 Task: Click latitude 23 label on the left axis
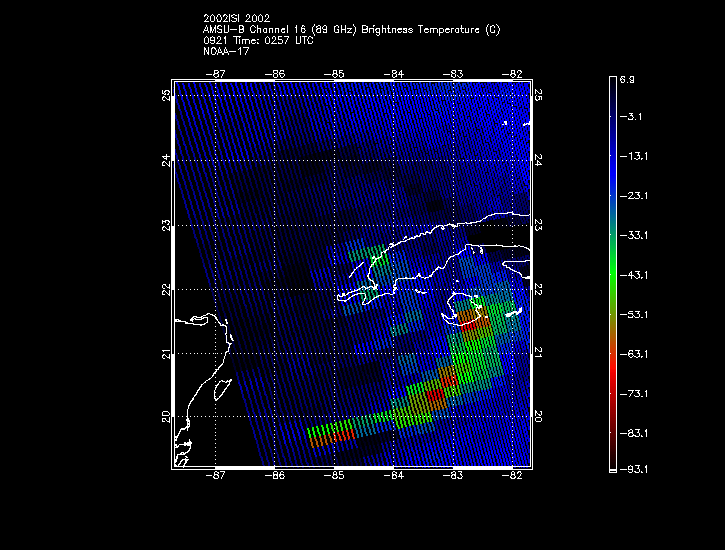pos(166,225)
